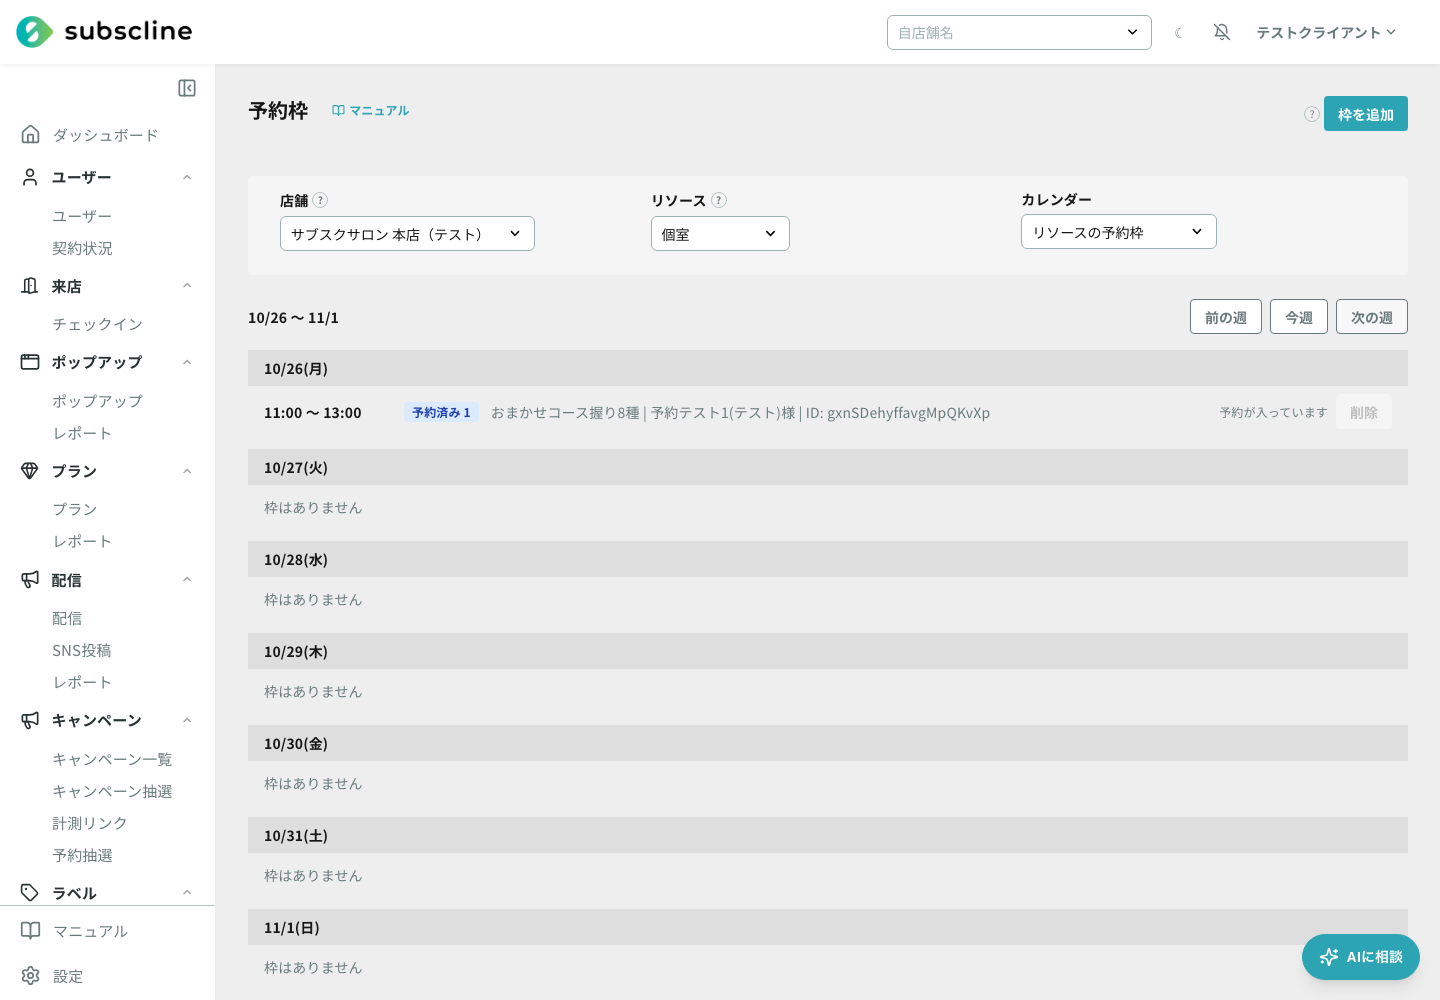Go to 契約状況 in sidebar
1440x1000 pixels.
pyautogui.click(x=82, y=248)
